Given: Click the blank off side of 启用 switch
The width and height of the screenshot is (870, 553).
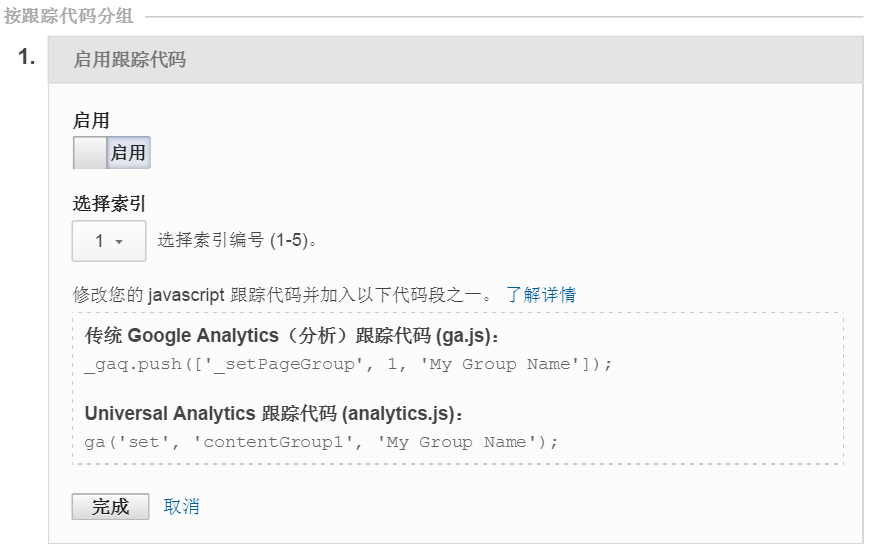Looking at the screenshot, I should pyautogui.click(x=89, y=153).
